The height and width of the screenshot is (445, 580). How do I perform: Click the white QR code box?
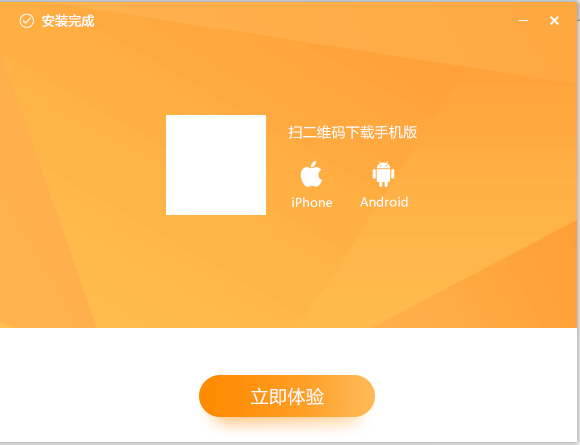pyautogui.click(x=216, y=165)
